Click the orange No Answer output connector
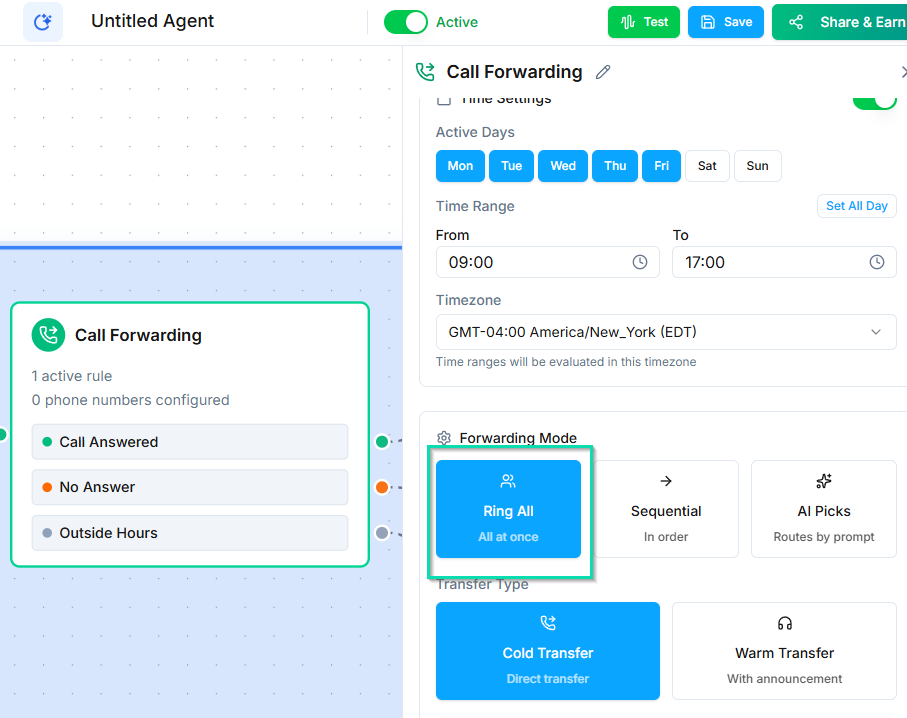The height and width of the screenshot is (718, 907). (x=382, y=487)
